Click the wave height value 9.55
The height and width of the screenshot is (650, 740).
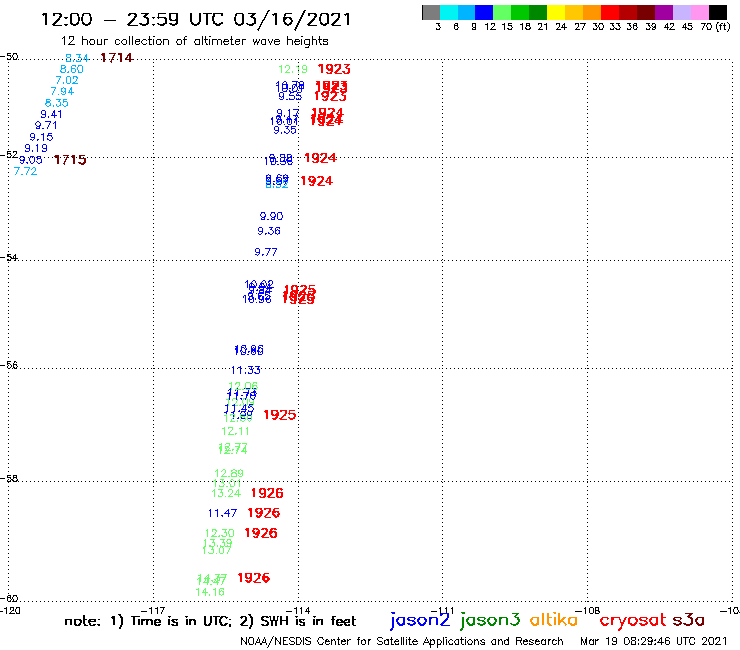[290, 97]
